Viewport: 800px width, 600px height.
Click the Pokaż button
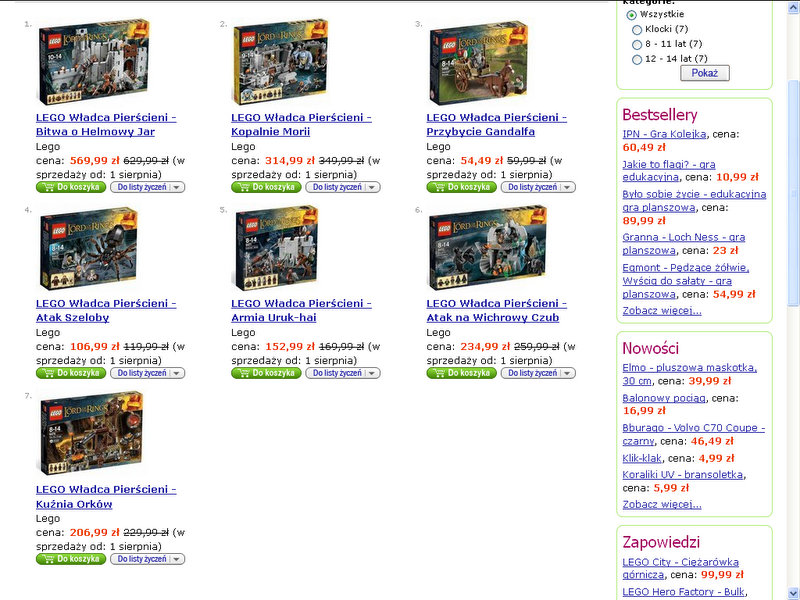tap(705, 73)
